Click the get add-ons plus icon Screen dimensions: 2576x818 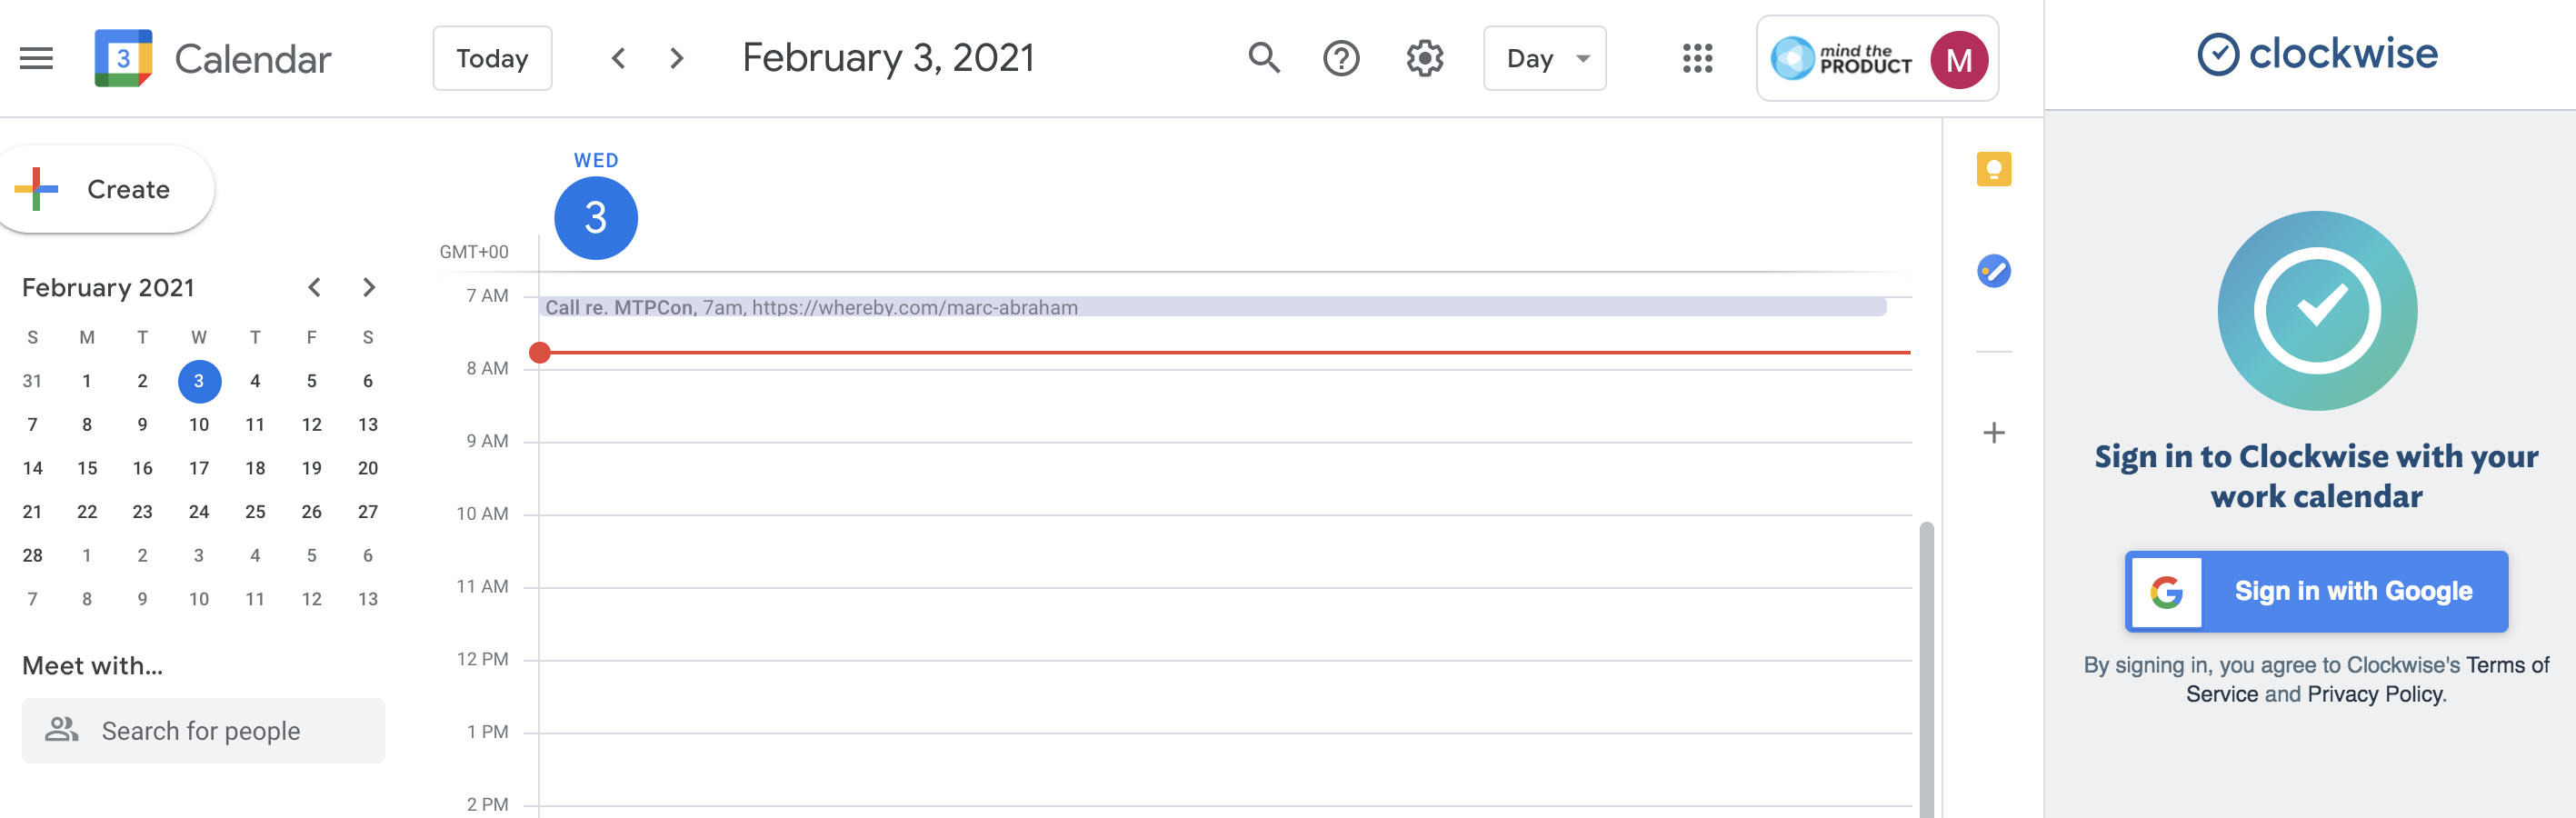[1993, 433]
